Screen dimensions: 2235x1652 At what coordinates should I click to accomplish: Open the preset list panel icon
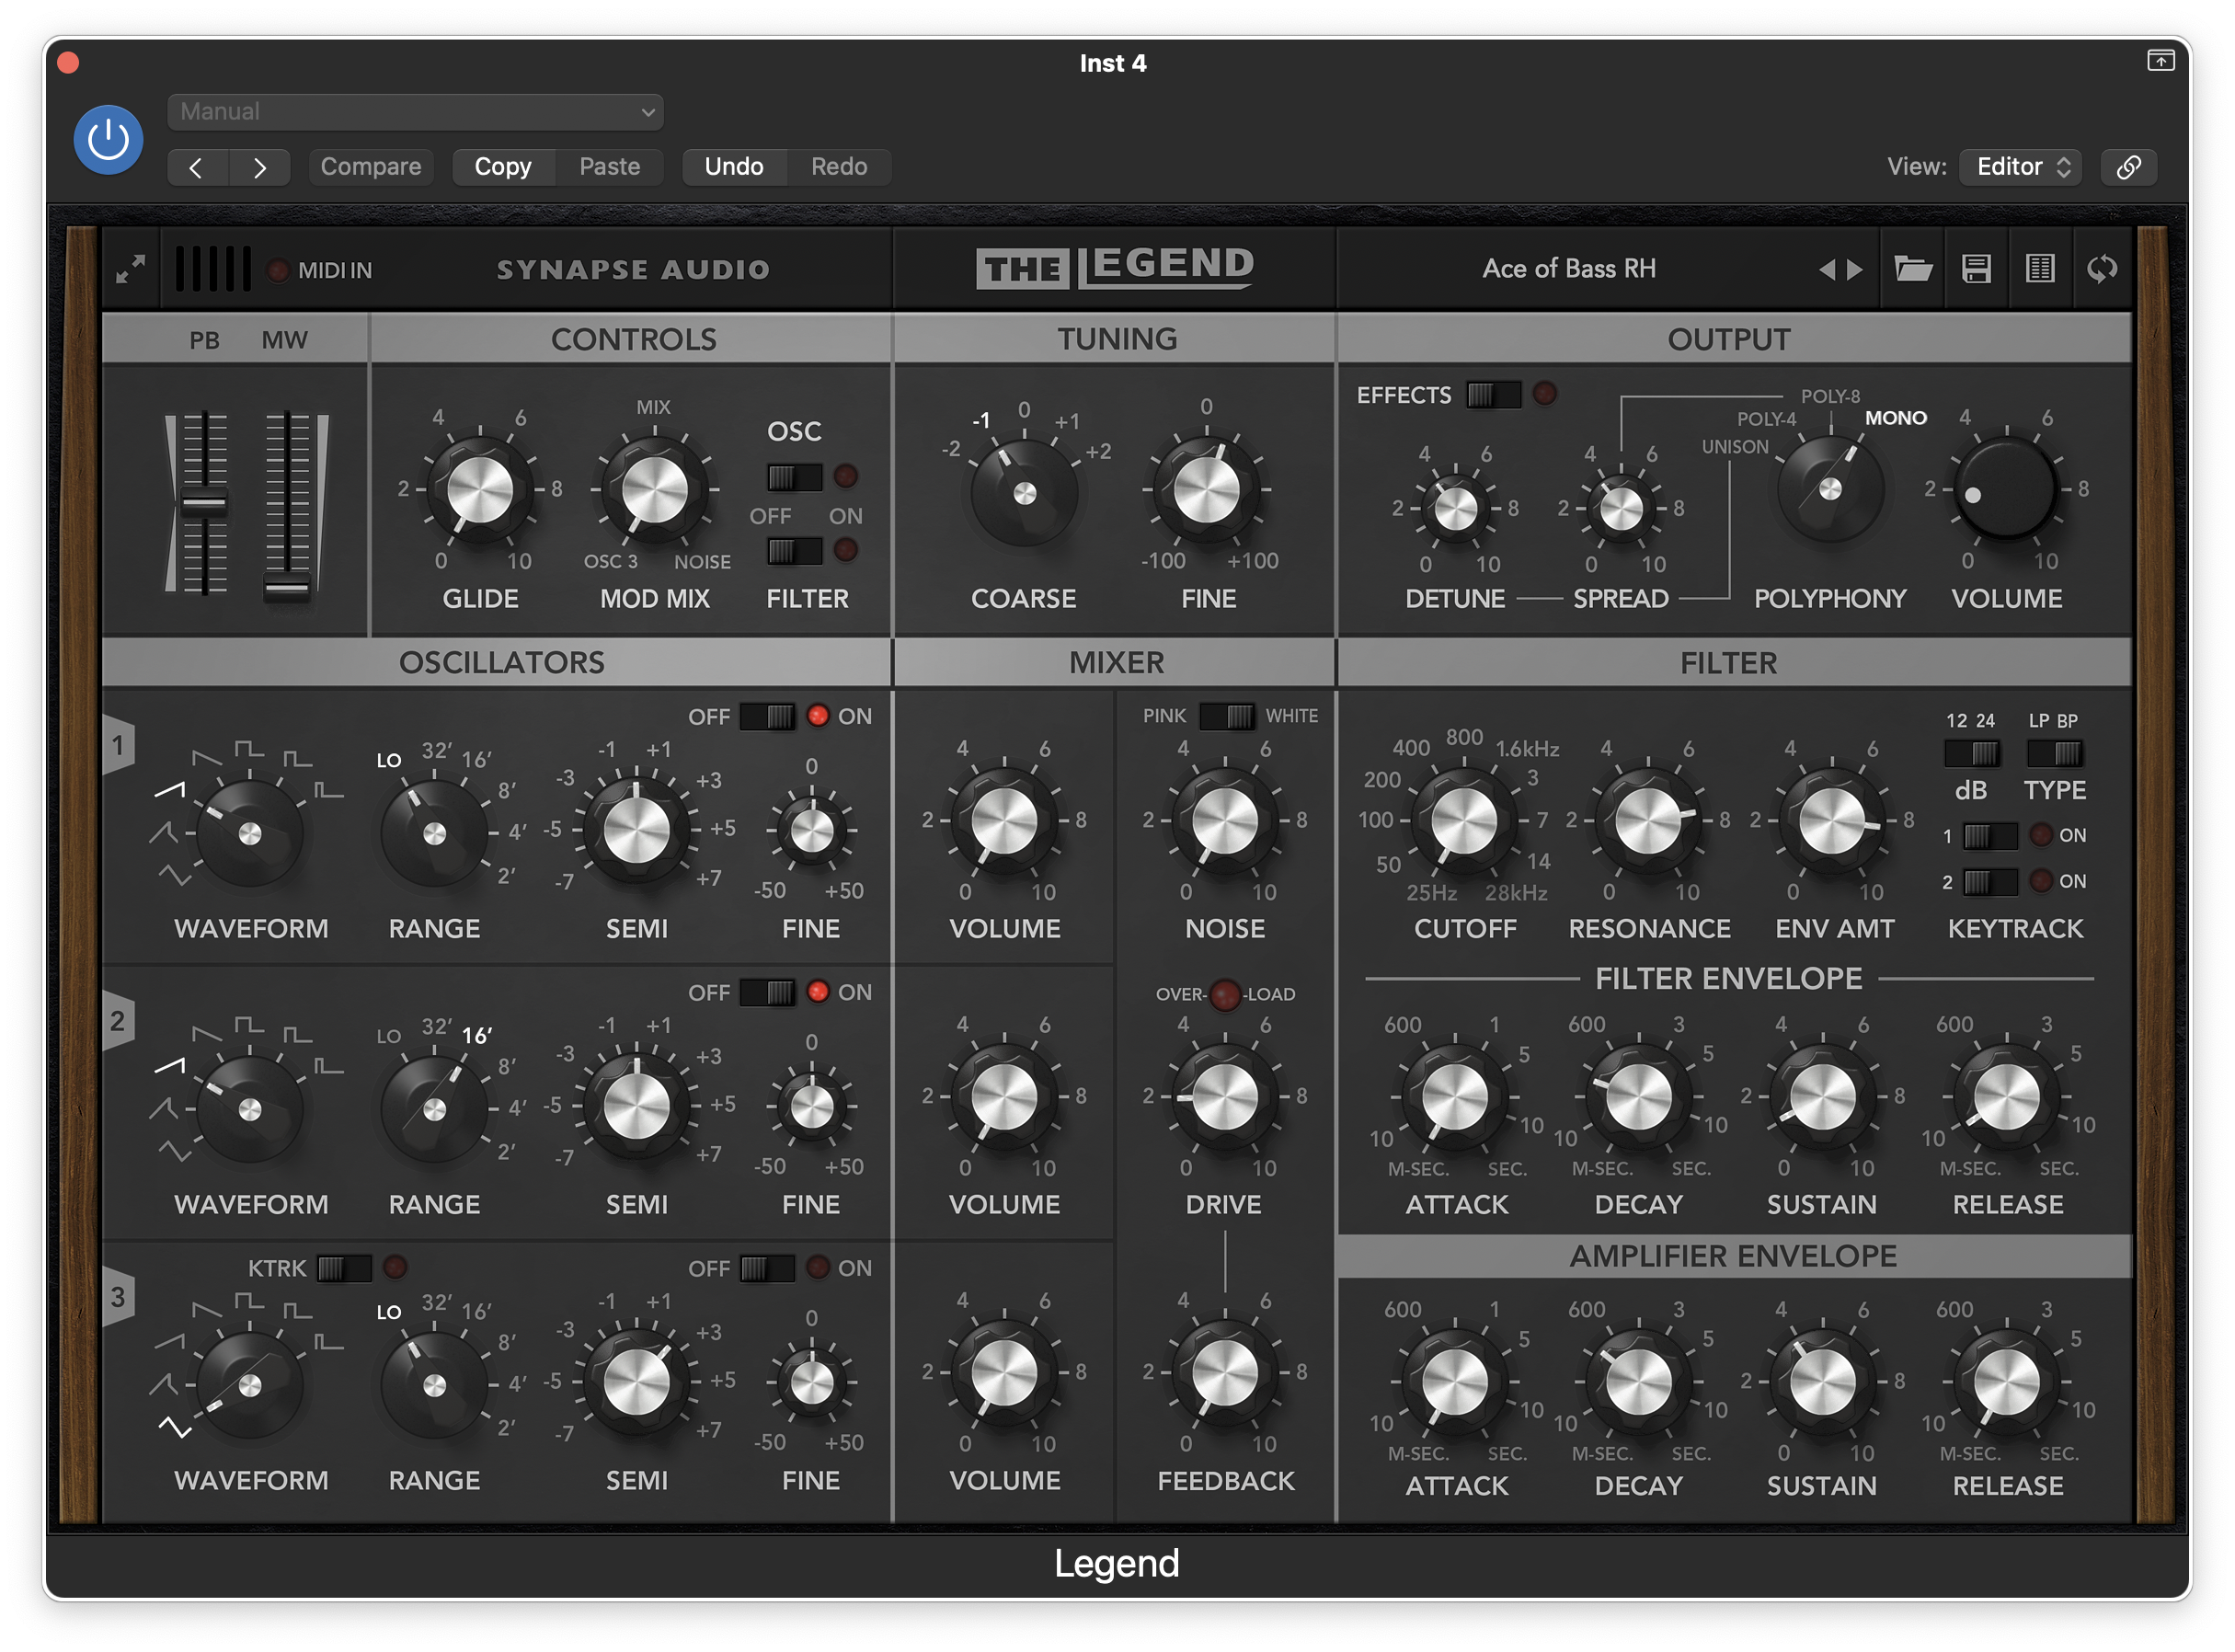pyautogui.click(x=2039, y=268)
